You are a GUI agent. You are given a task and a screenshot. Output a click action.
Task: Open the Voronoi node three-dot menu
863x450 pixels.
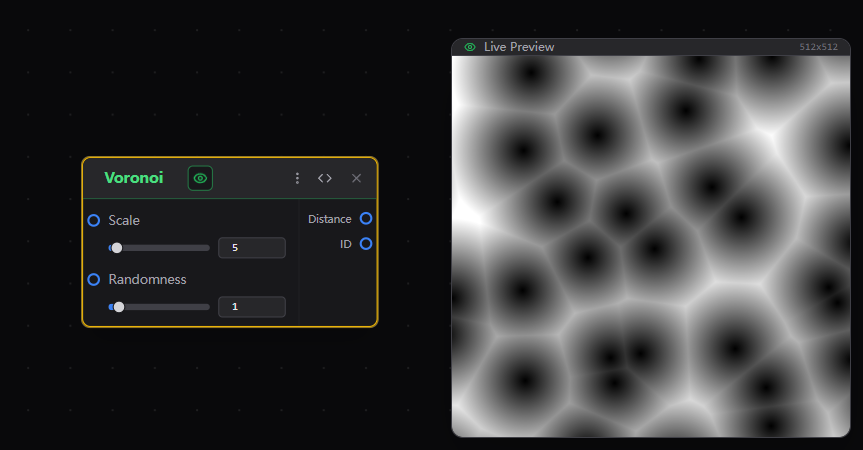pyautogui.click(x=297, y=178)
